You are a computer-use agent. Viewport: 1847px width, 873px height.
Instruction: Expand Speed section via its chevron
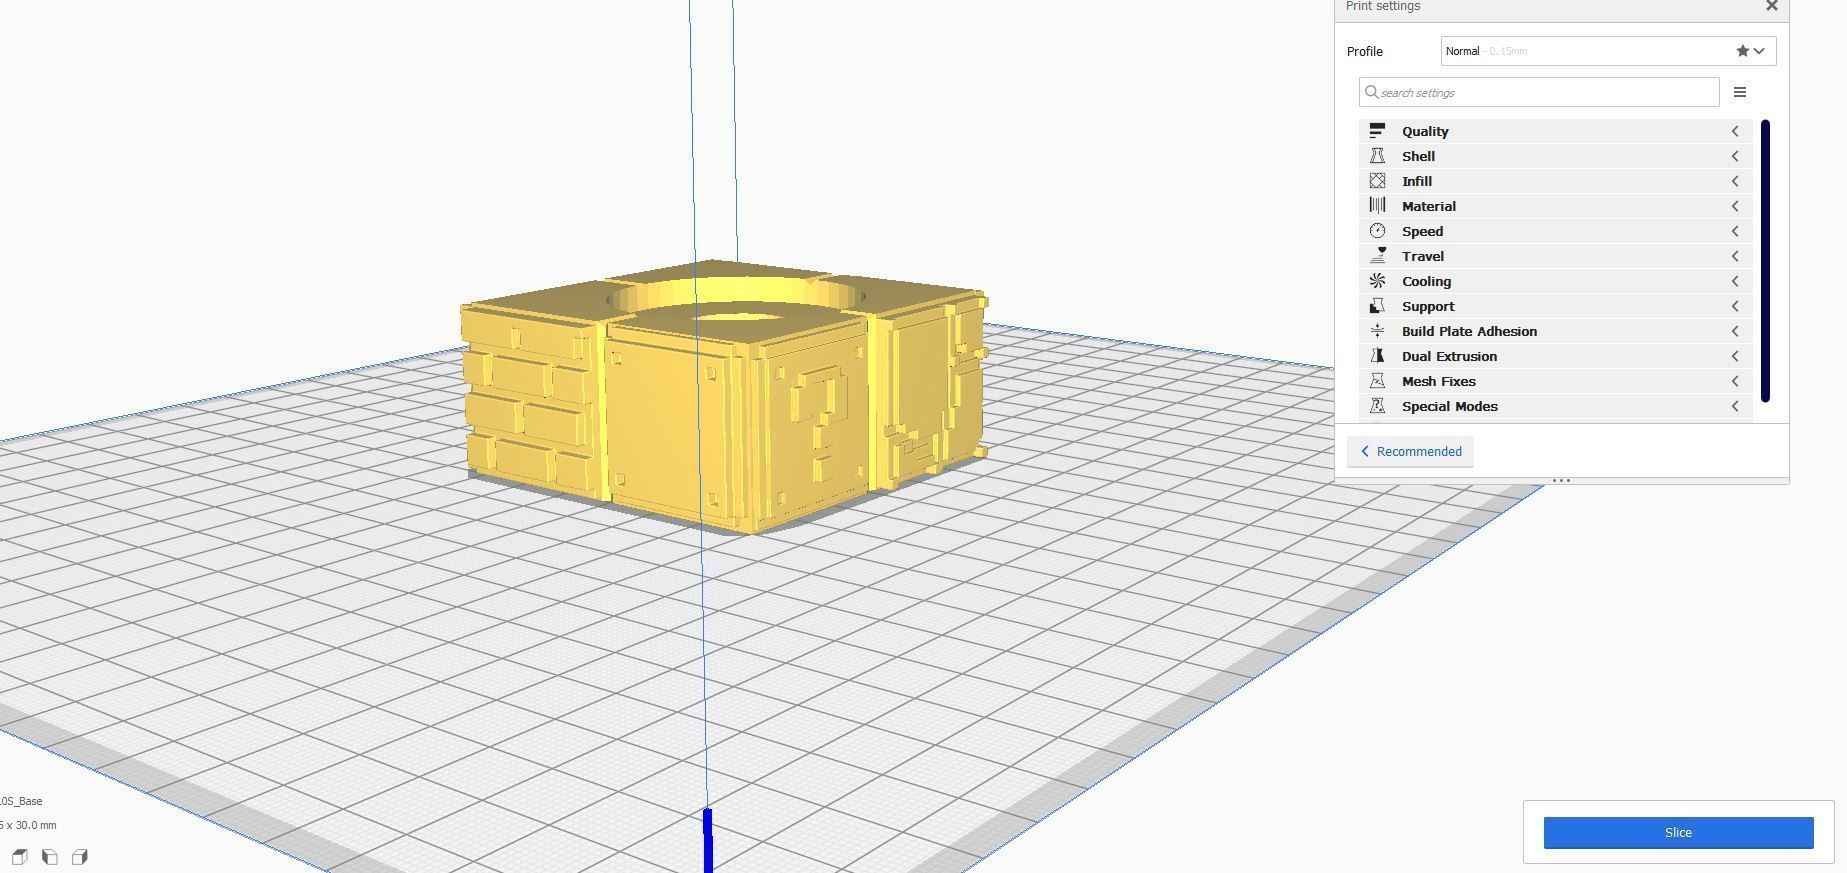[1735, 231]
